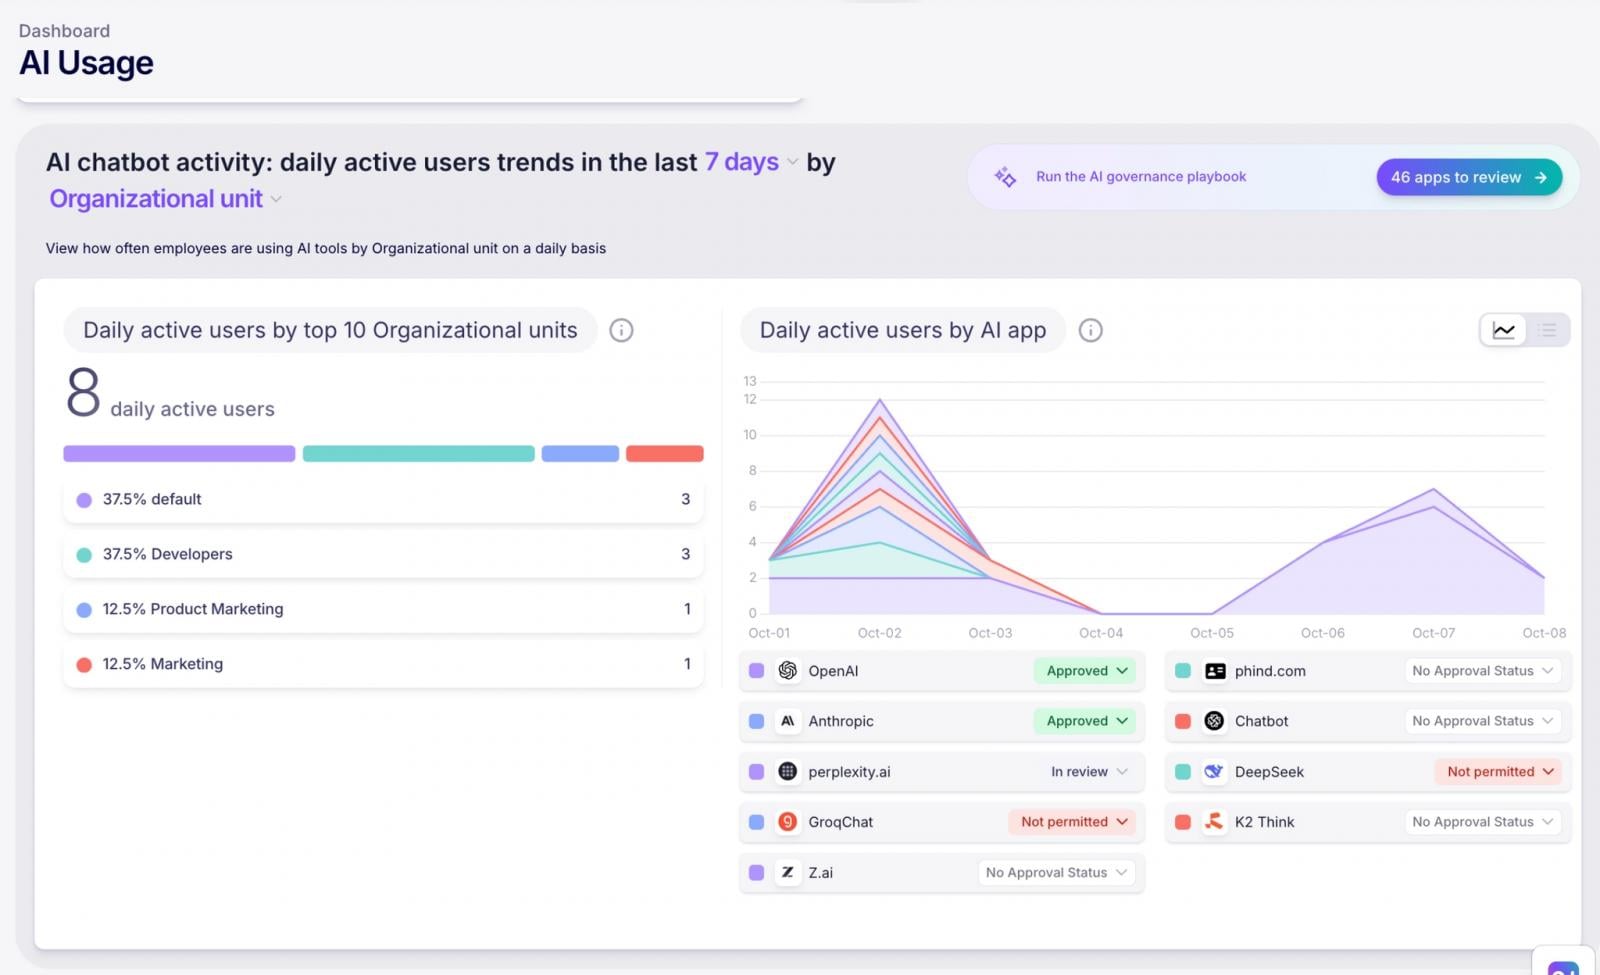
Task: Click the perplexity.ai globe icon
Action: coord(788,771)
